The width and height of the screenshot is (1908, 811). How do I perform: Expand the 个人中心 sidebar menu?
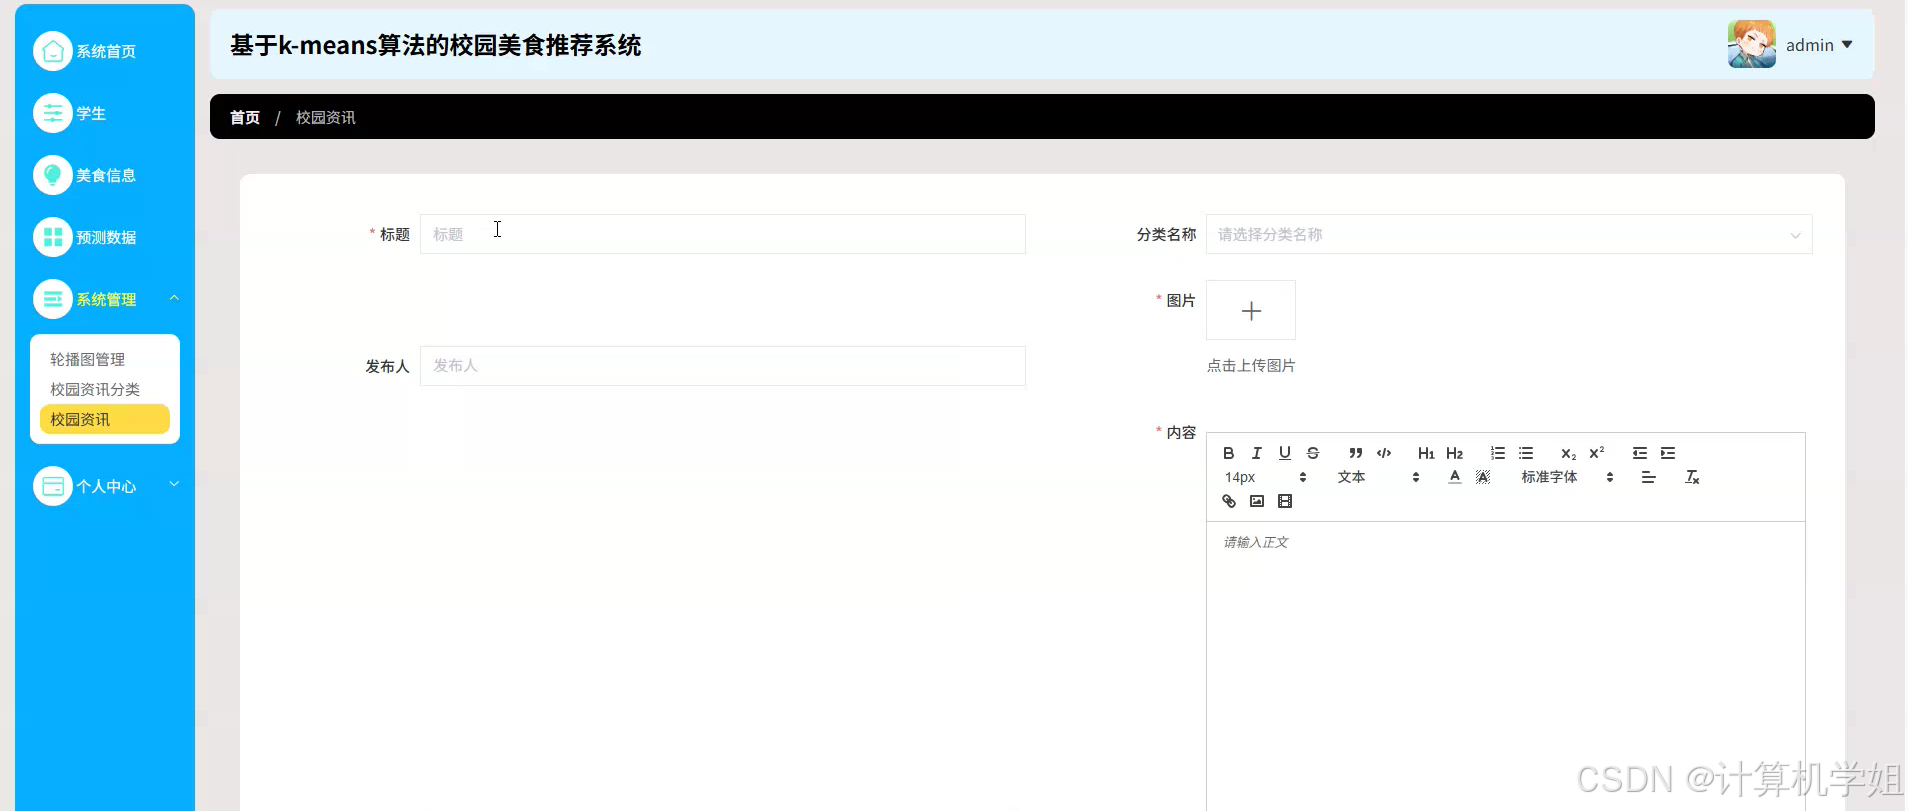[x=105, y=486]
